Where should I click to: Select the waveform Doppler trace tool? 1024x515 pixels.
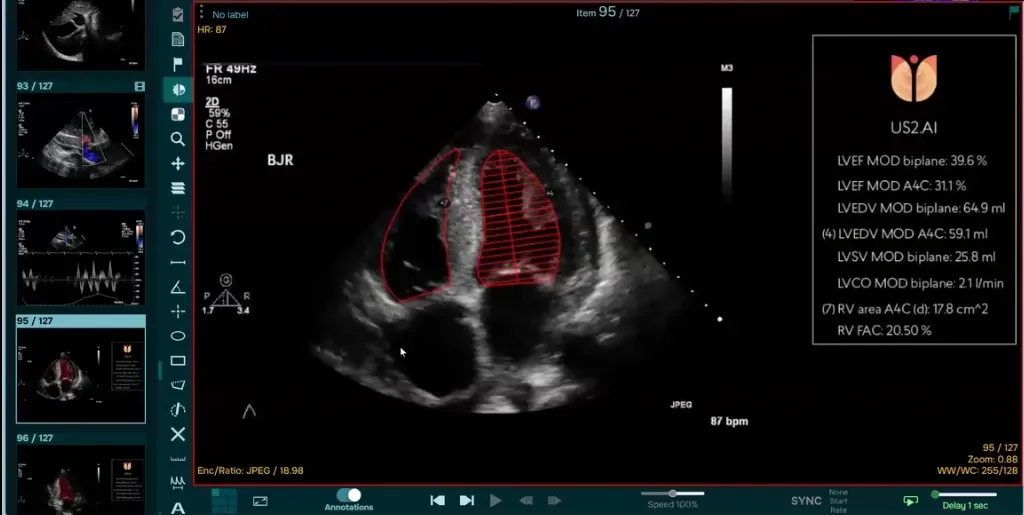tap(178, 483)
